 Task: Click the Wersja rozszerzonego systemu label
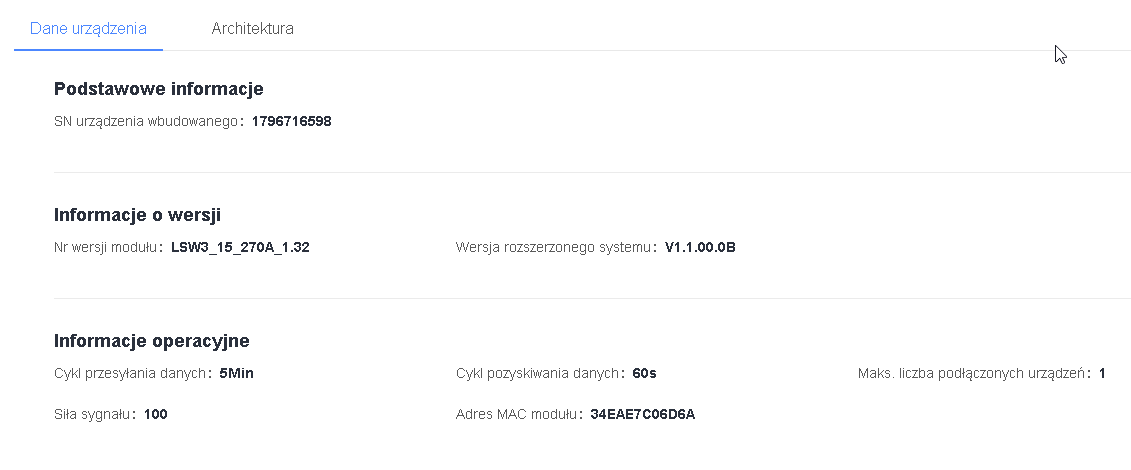click(x=554, y=248)
